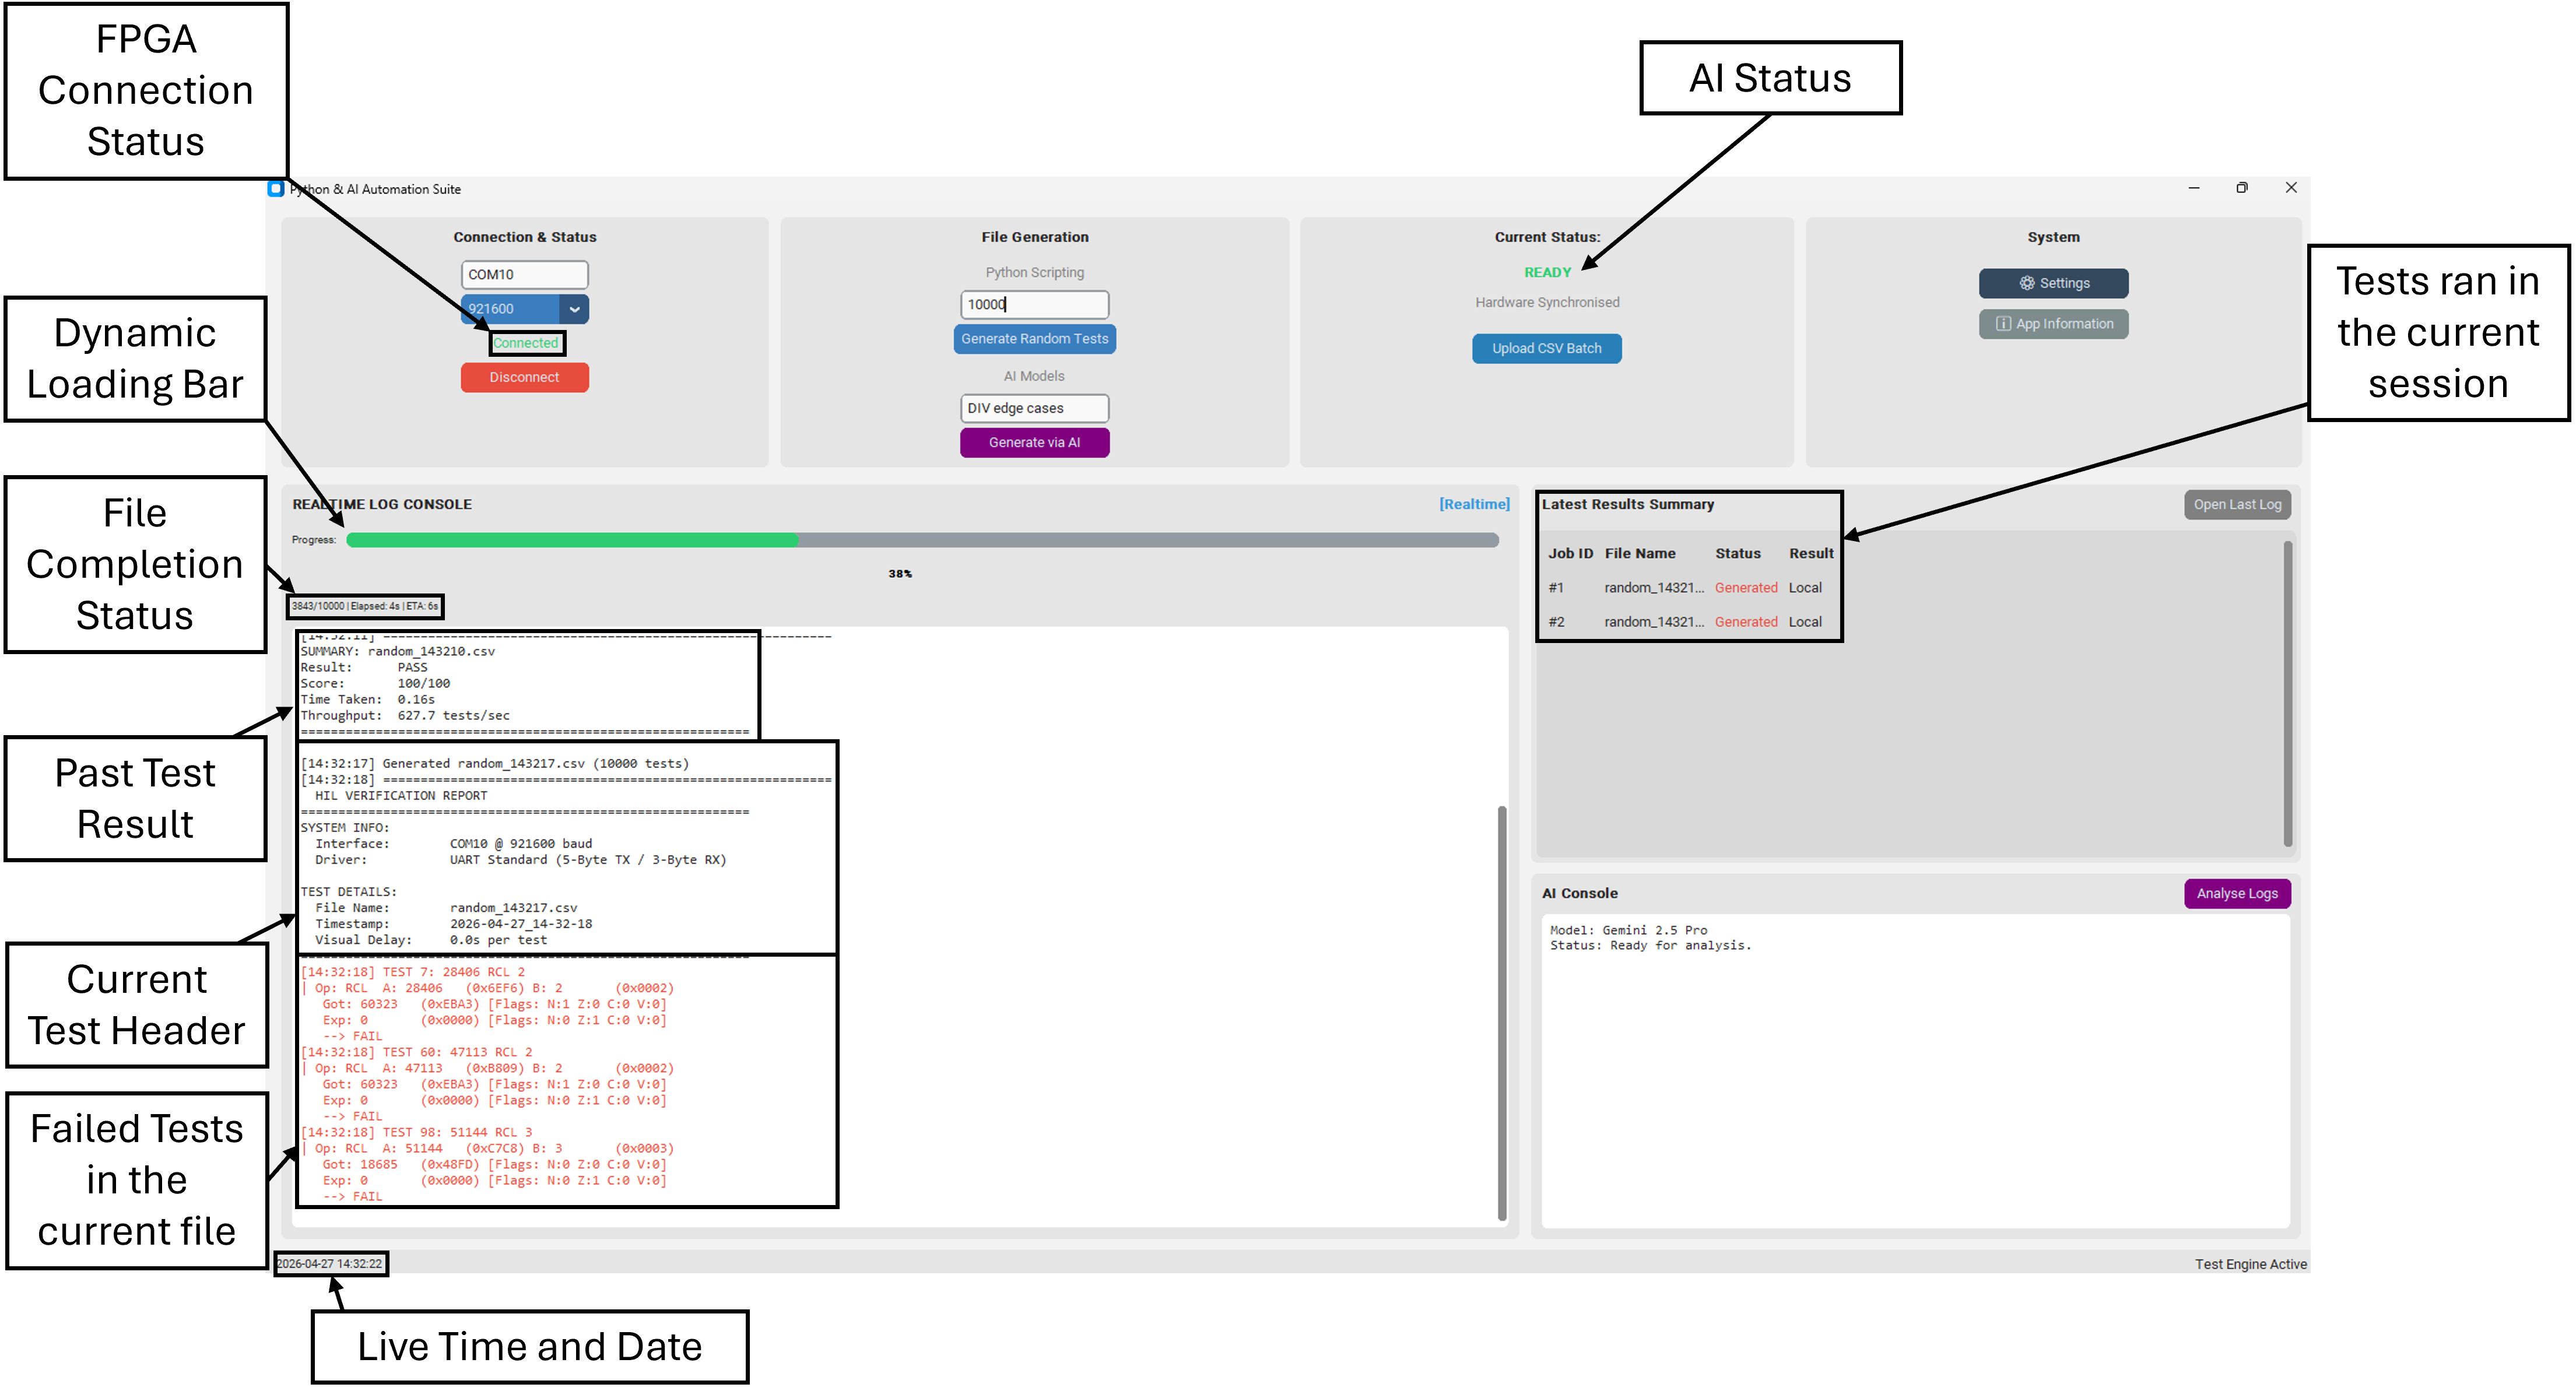Viewport: 2576px width, 1398px height.
Task: Close the Automation Suite window
Action: click(2291, 188)
